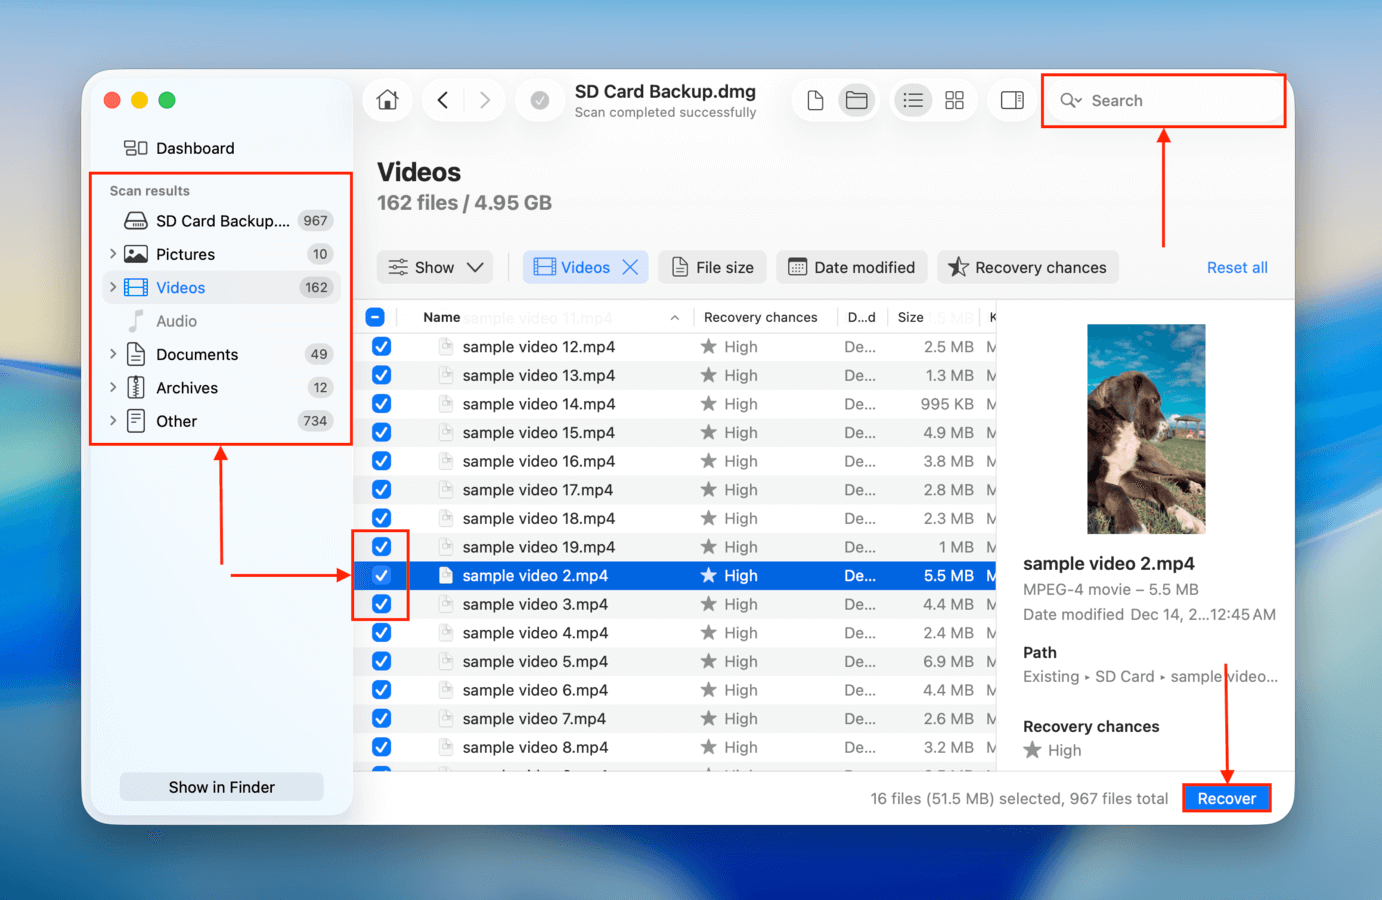Expand the Pictures category in sidebar

[113, 254]
